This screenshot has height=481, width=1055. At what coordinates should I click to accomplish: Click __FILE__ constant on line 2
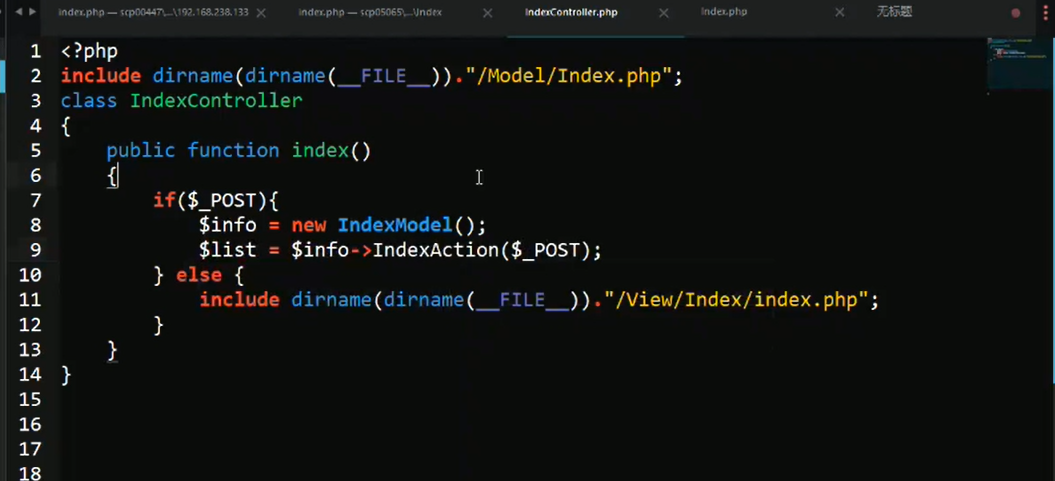pos(383,76)
